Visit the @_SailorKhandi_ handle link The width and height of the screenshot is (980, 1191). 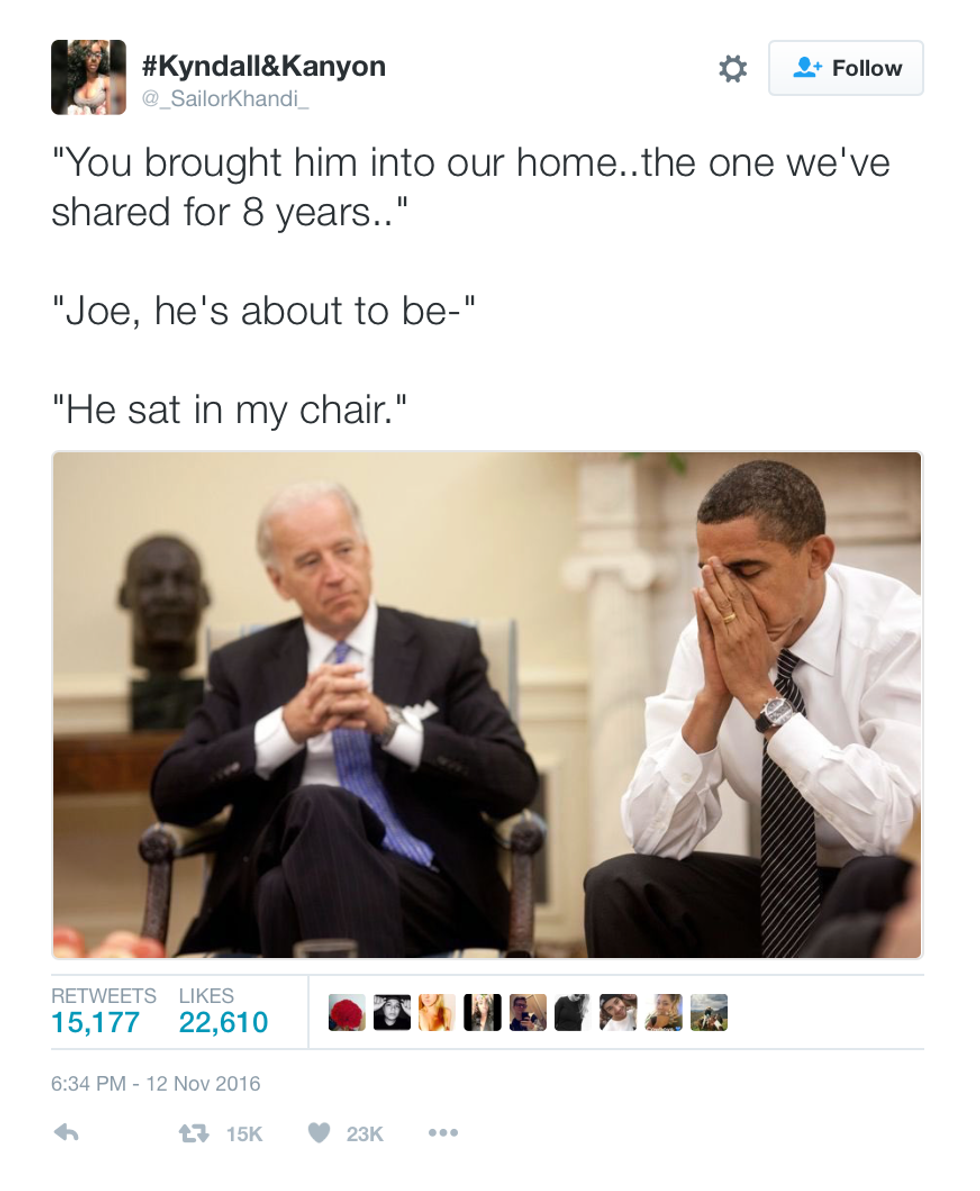click(225, 99)
